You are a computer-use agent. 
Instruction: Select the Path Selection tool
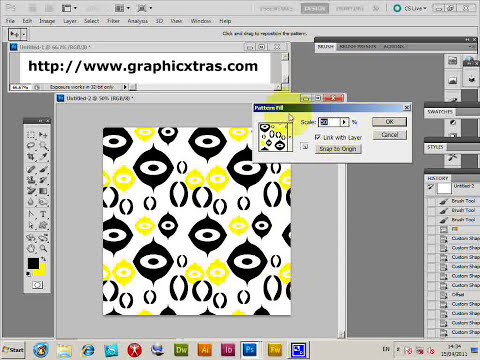(x=31, y=225)
